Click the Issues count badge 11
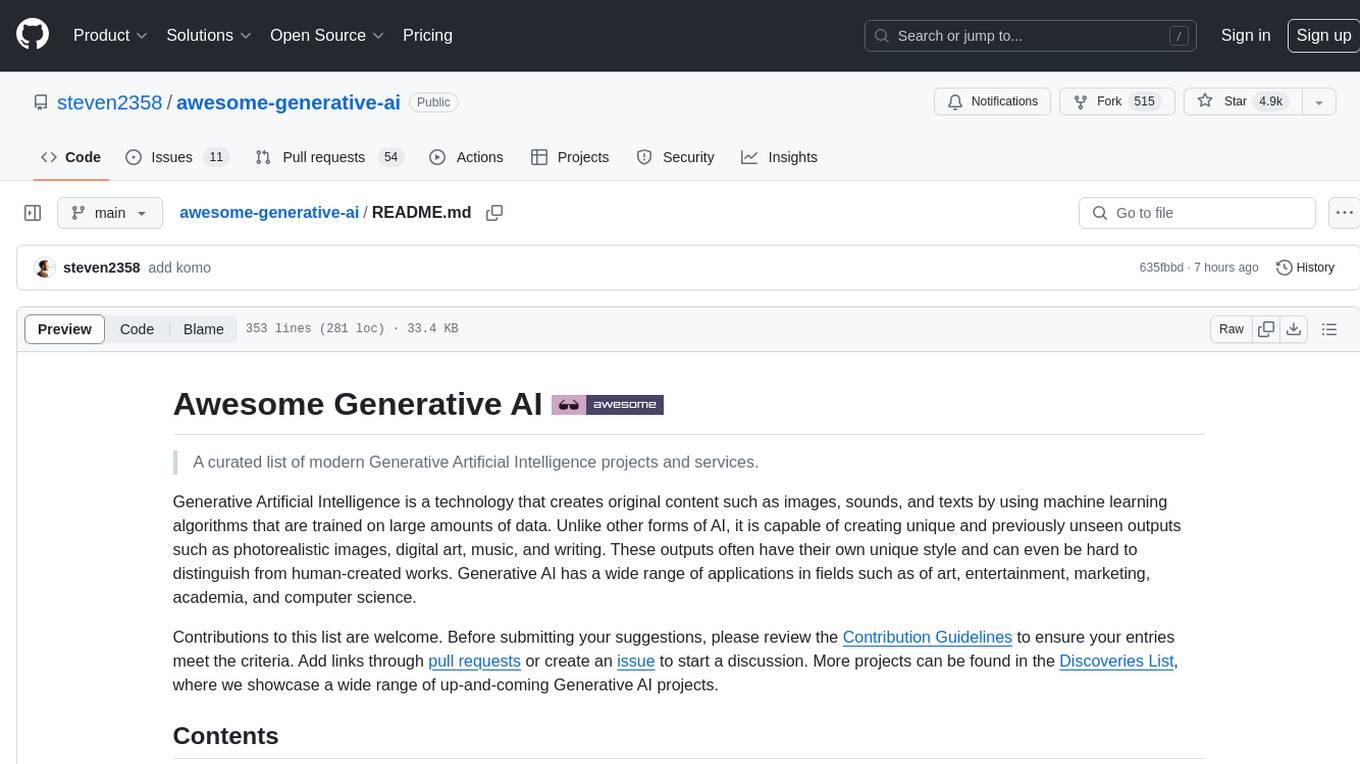Screen dimensions: 1360x764 point(216,157)
